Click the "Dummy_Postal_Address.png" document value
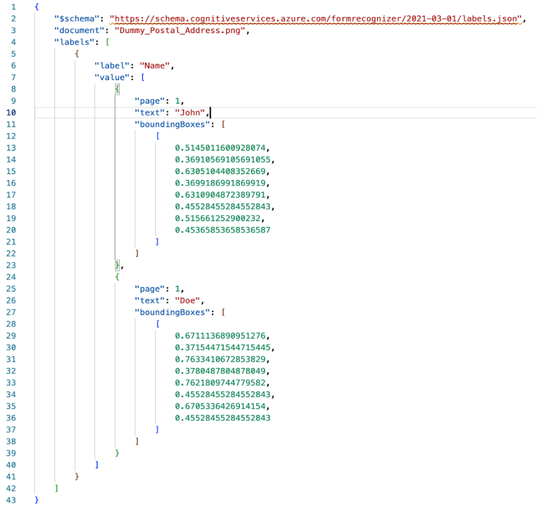The width and height of the screenshot is (537, 508). coord(179,30)
